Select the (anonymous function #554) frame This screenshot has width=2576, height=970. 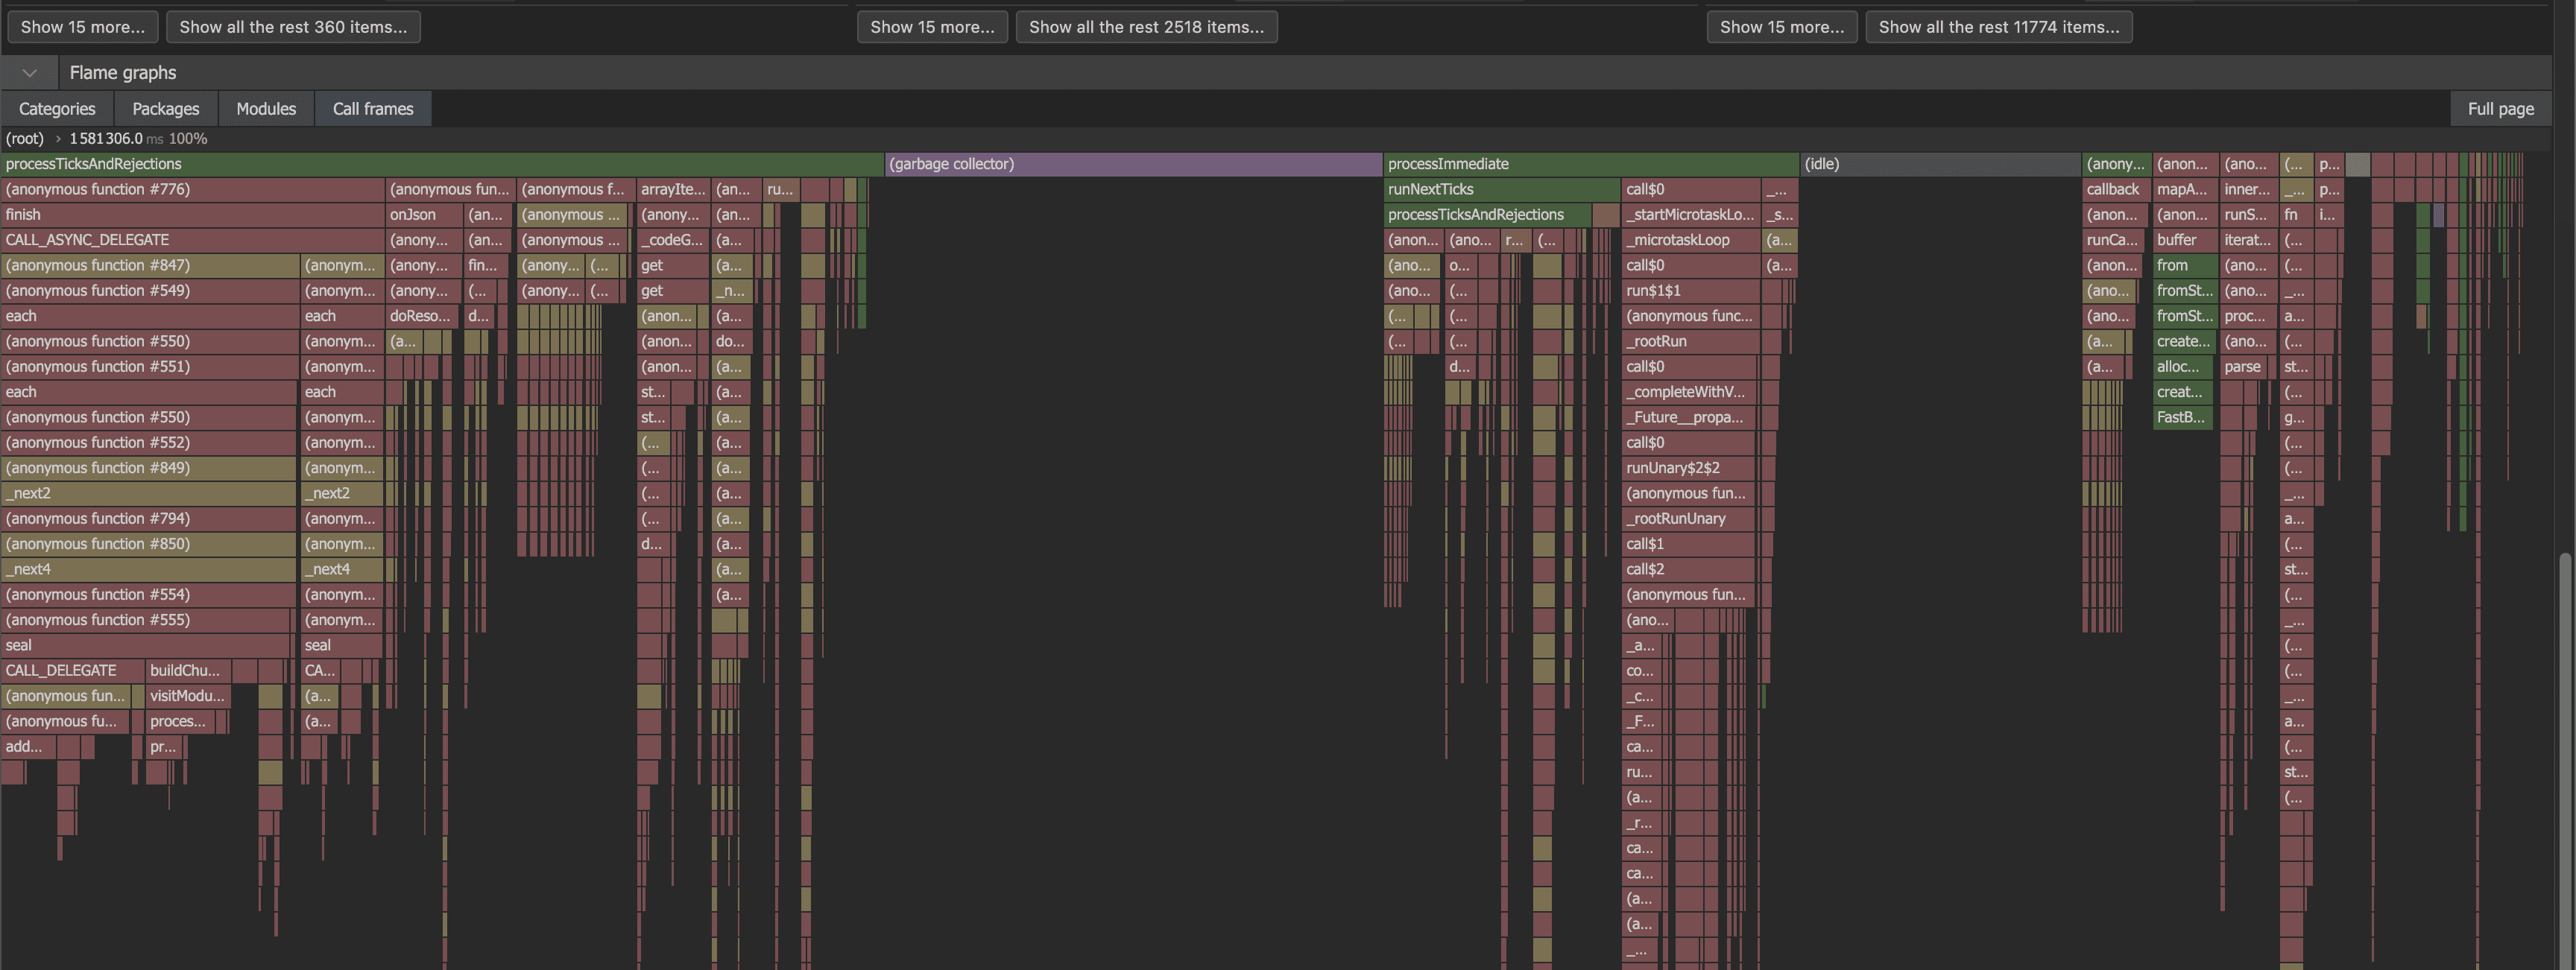pyautogui.click(x=148, y=595)
